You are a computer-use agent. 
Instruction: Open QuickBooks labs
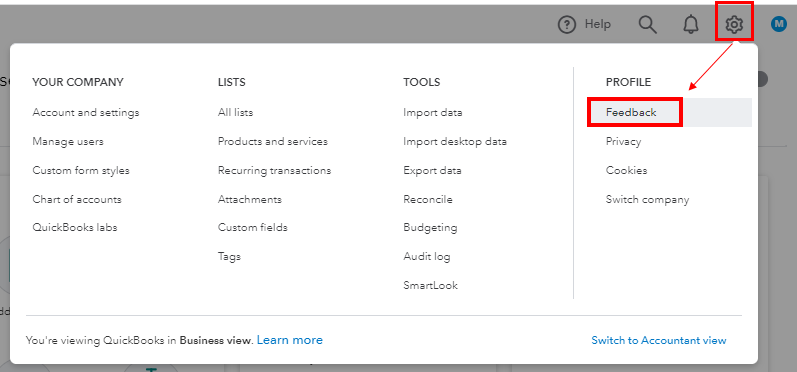click(x=75, y=228)
